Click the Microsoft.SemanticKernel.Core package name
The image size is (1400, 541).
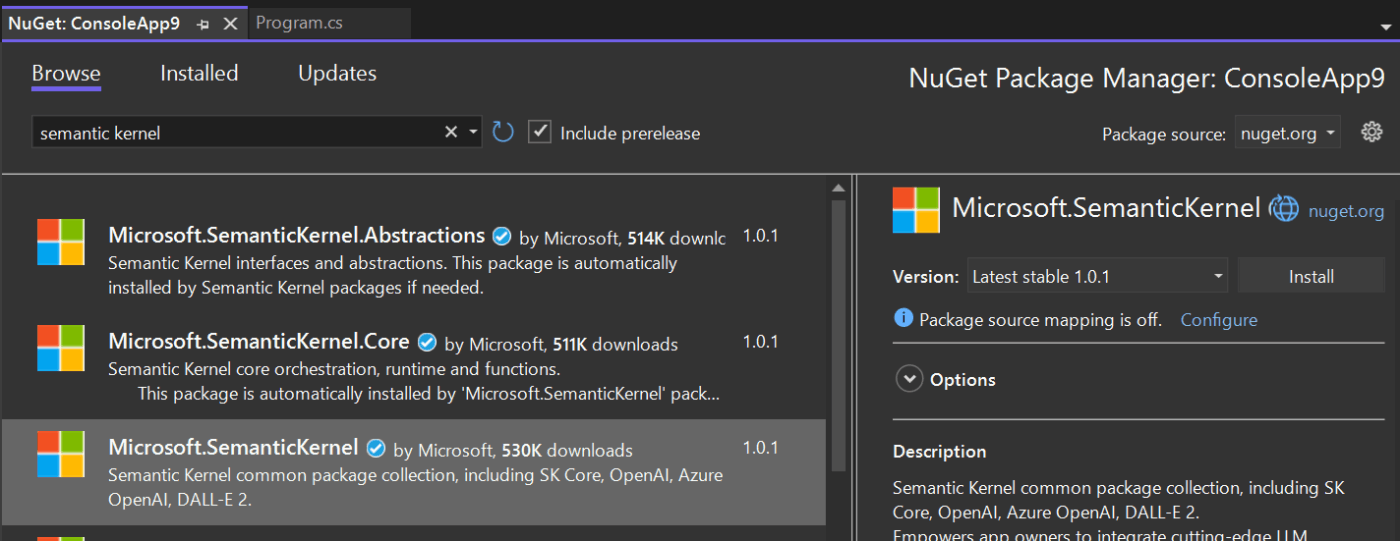pos(259,342)
